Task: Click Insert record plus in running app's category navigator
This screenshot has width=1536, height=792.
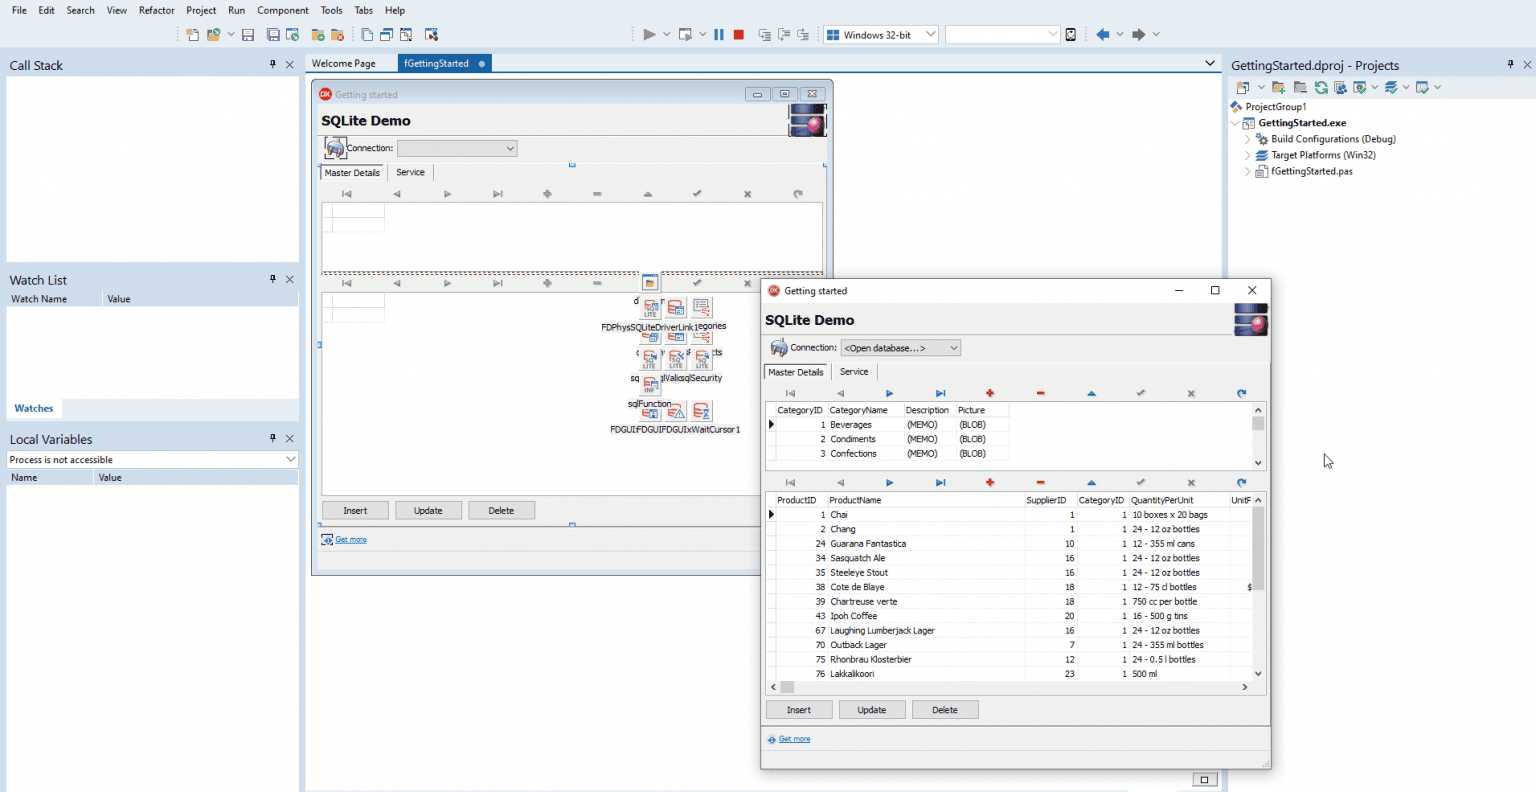Action: click(x=990, y=394)
